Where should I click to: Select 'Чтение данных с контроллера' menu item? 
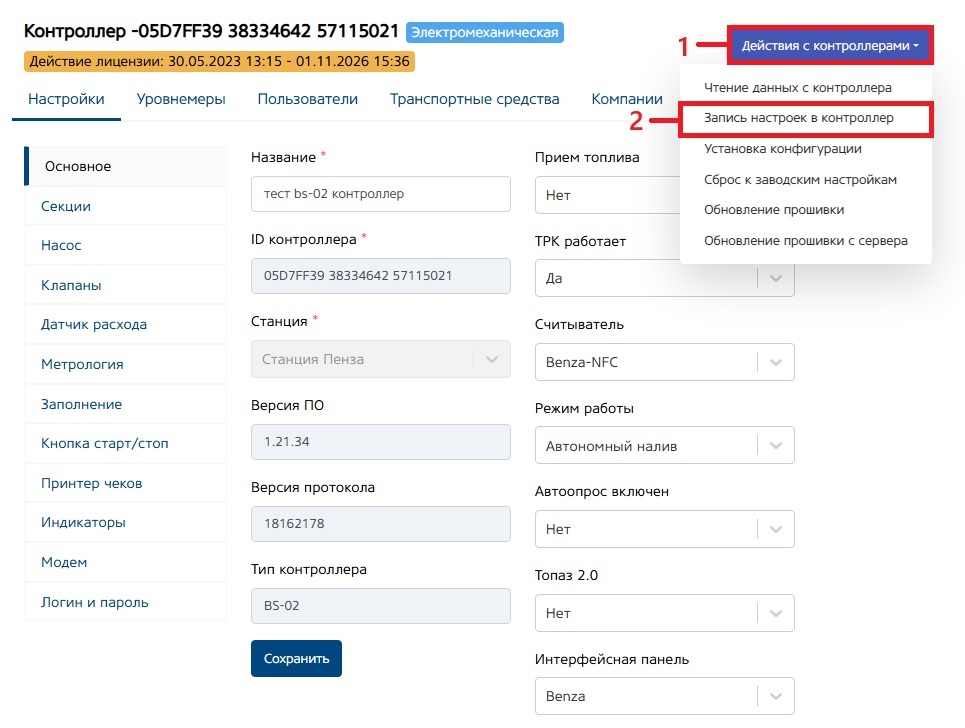tap(797, 88)
